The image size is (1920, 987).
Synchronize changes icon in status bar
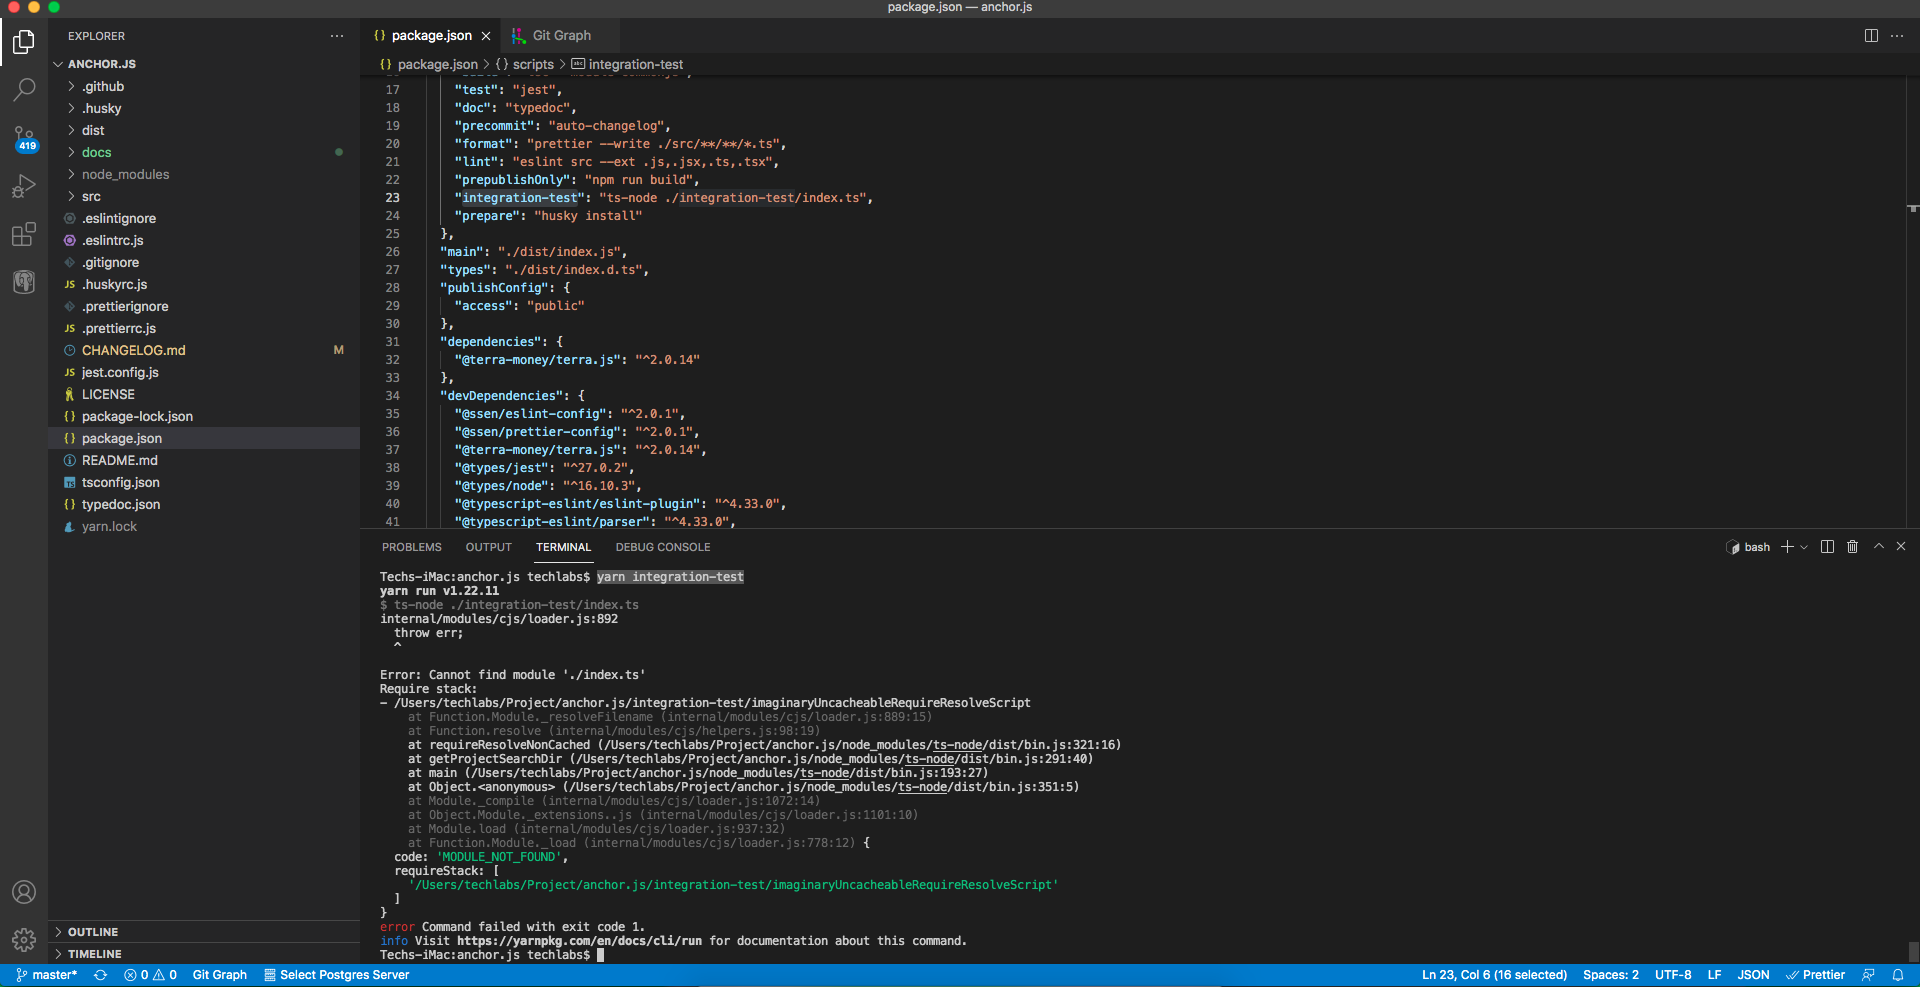point(100,975)
